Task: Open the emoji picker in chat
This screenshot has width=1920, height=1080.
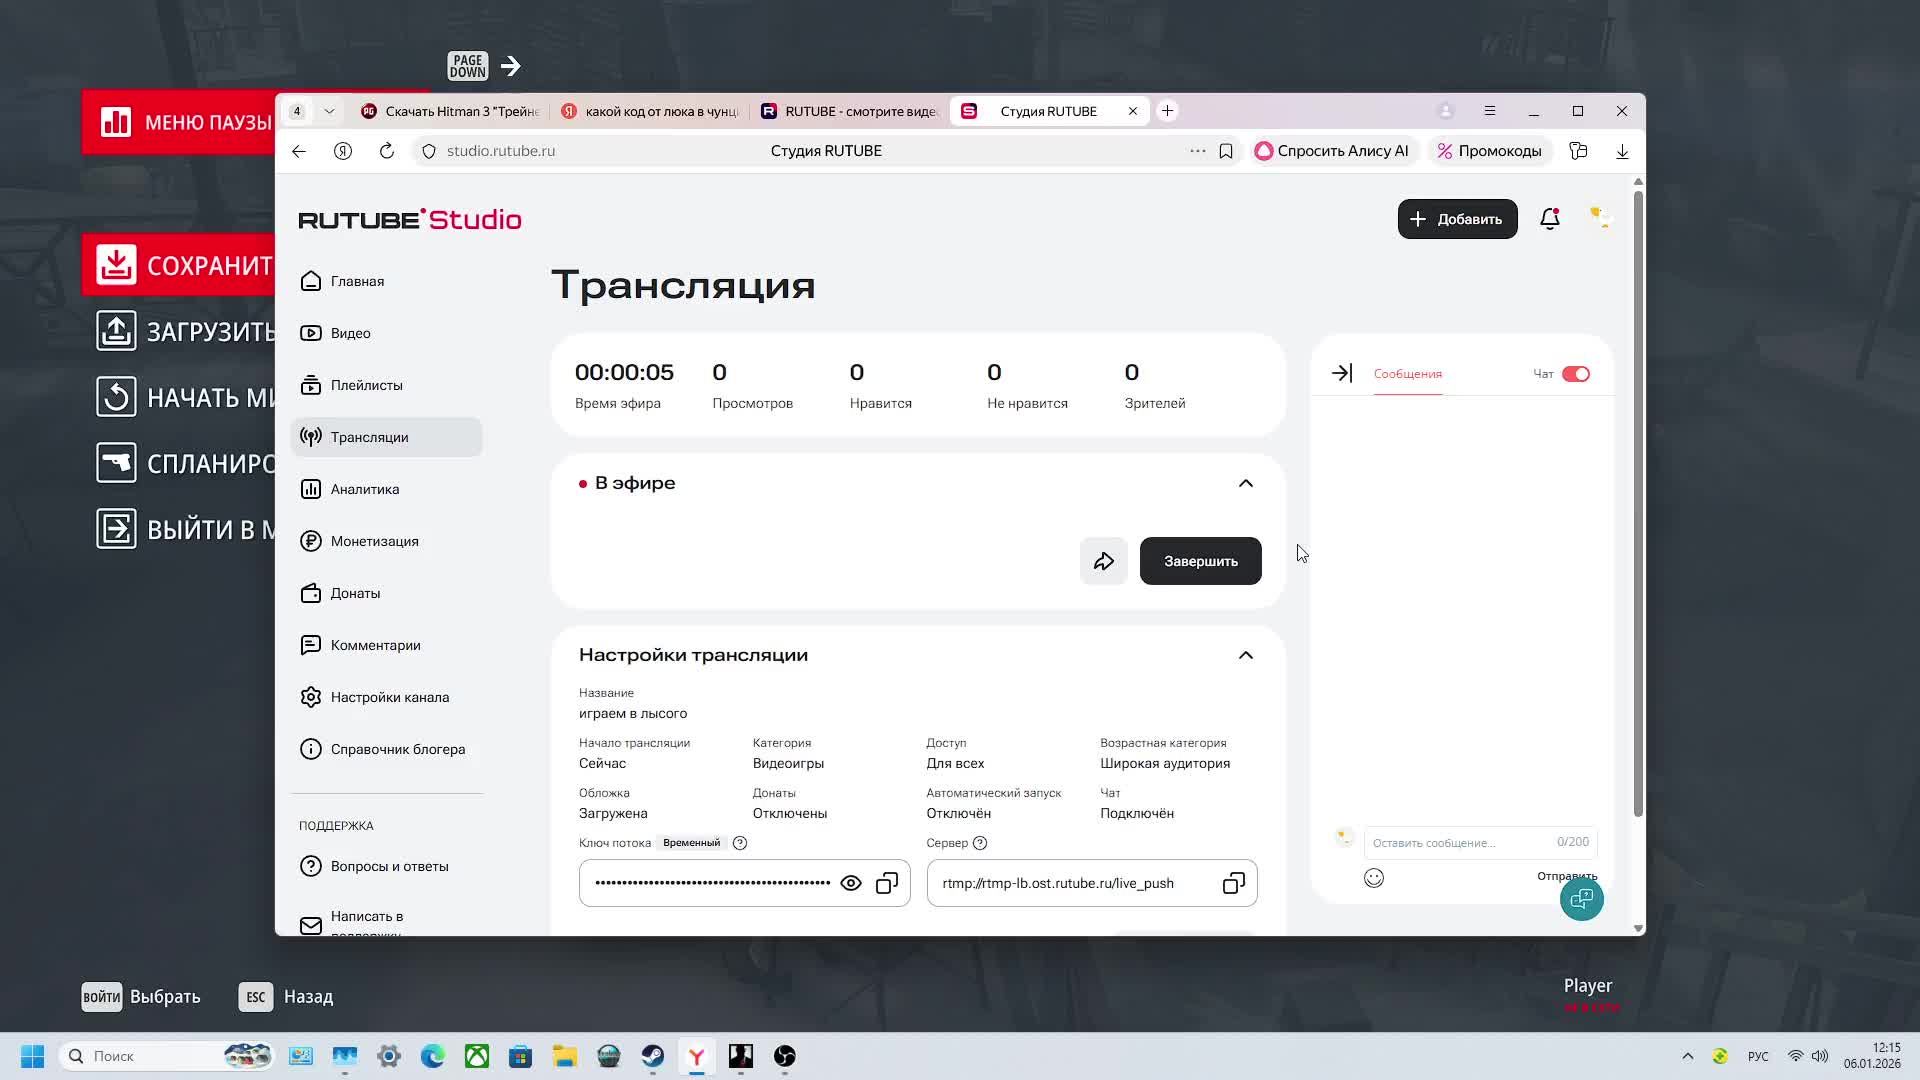Action: tap(1373, 878)
